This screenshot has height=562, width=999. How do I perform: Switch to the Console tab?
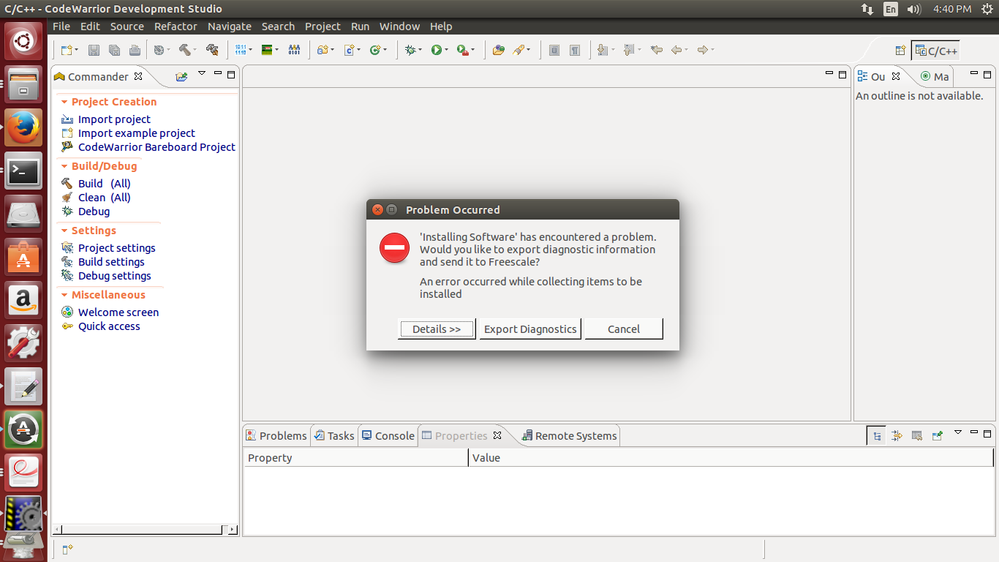[x=388, y=436]
